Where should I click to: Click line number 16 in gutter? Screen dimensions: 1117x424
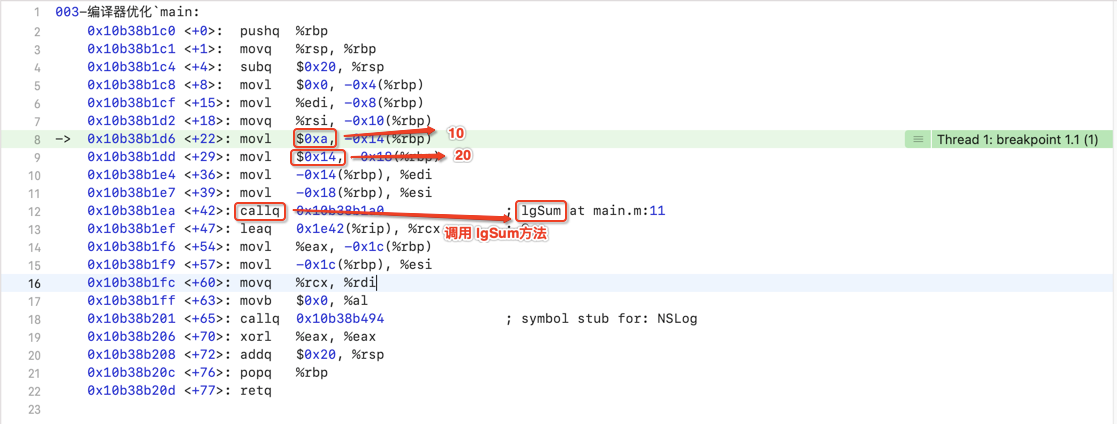[x=34, y=284]
